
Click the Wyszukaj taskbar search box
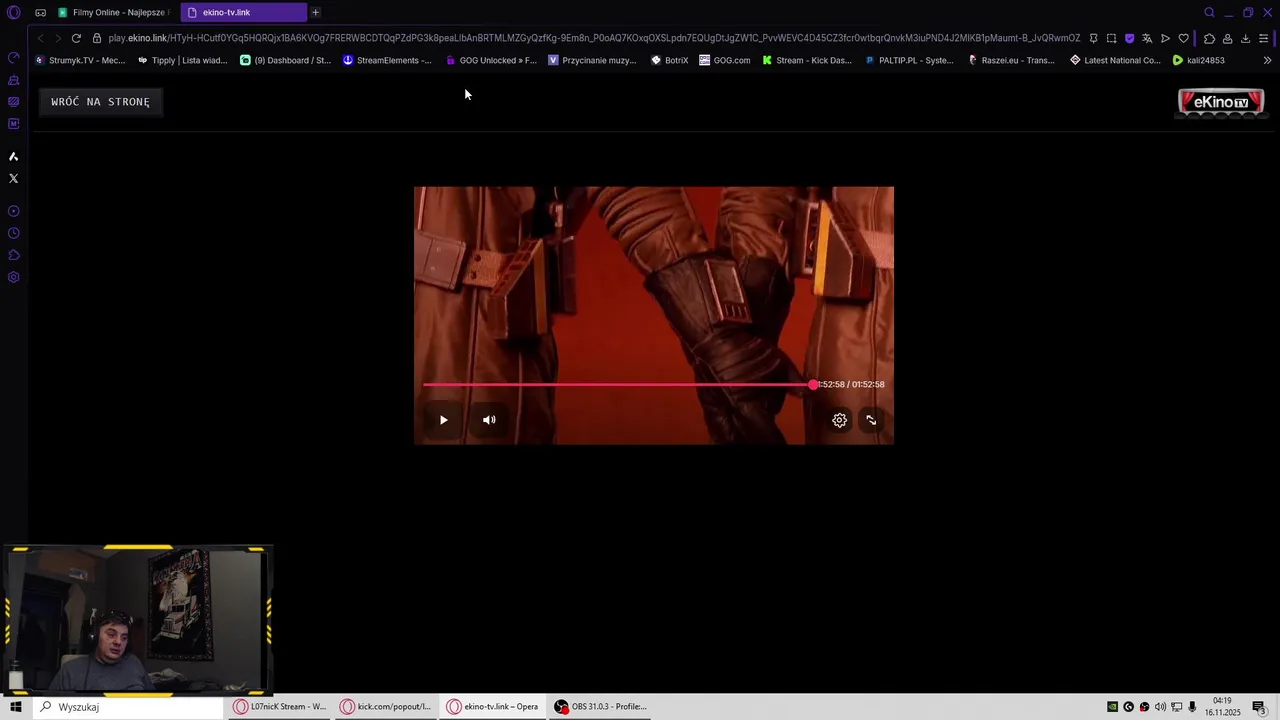(127, 707)
